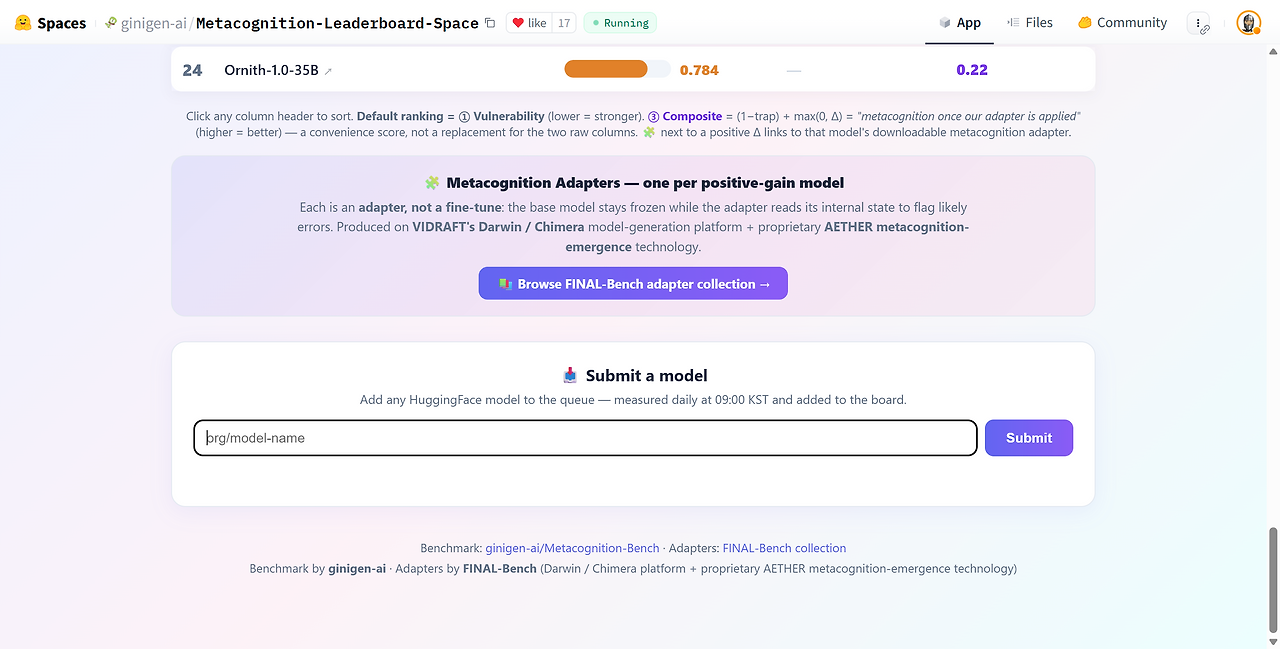Switch to the Files tab
The width and height of the screenshot is (1280, 649).
[x=1029, y=23]
